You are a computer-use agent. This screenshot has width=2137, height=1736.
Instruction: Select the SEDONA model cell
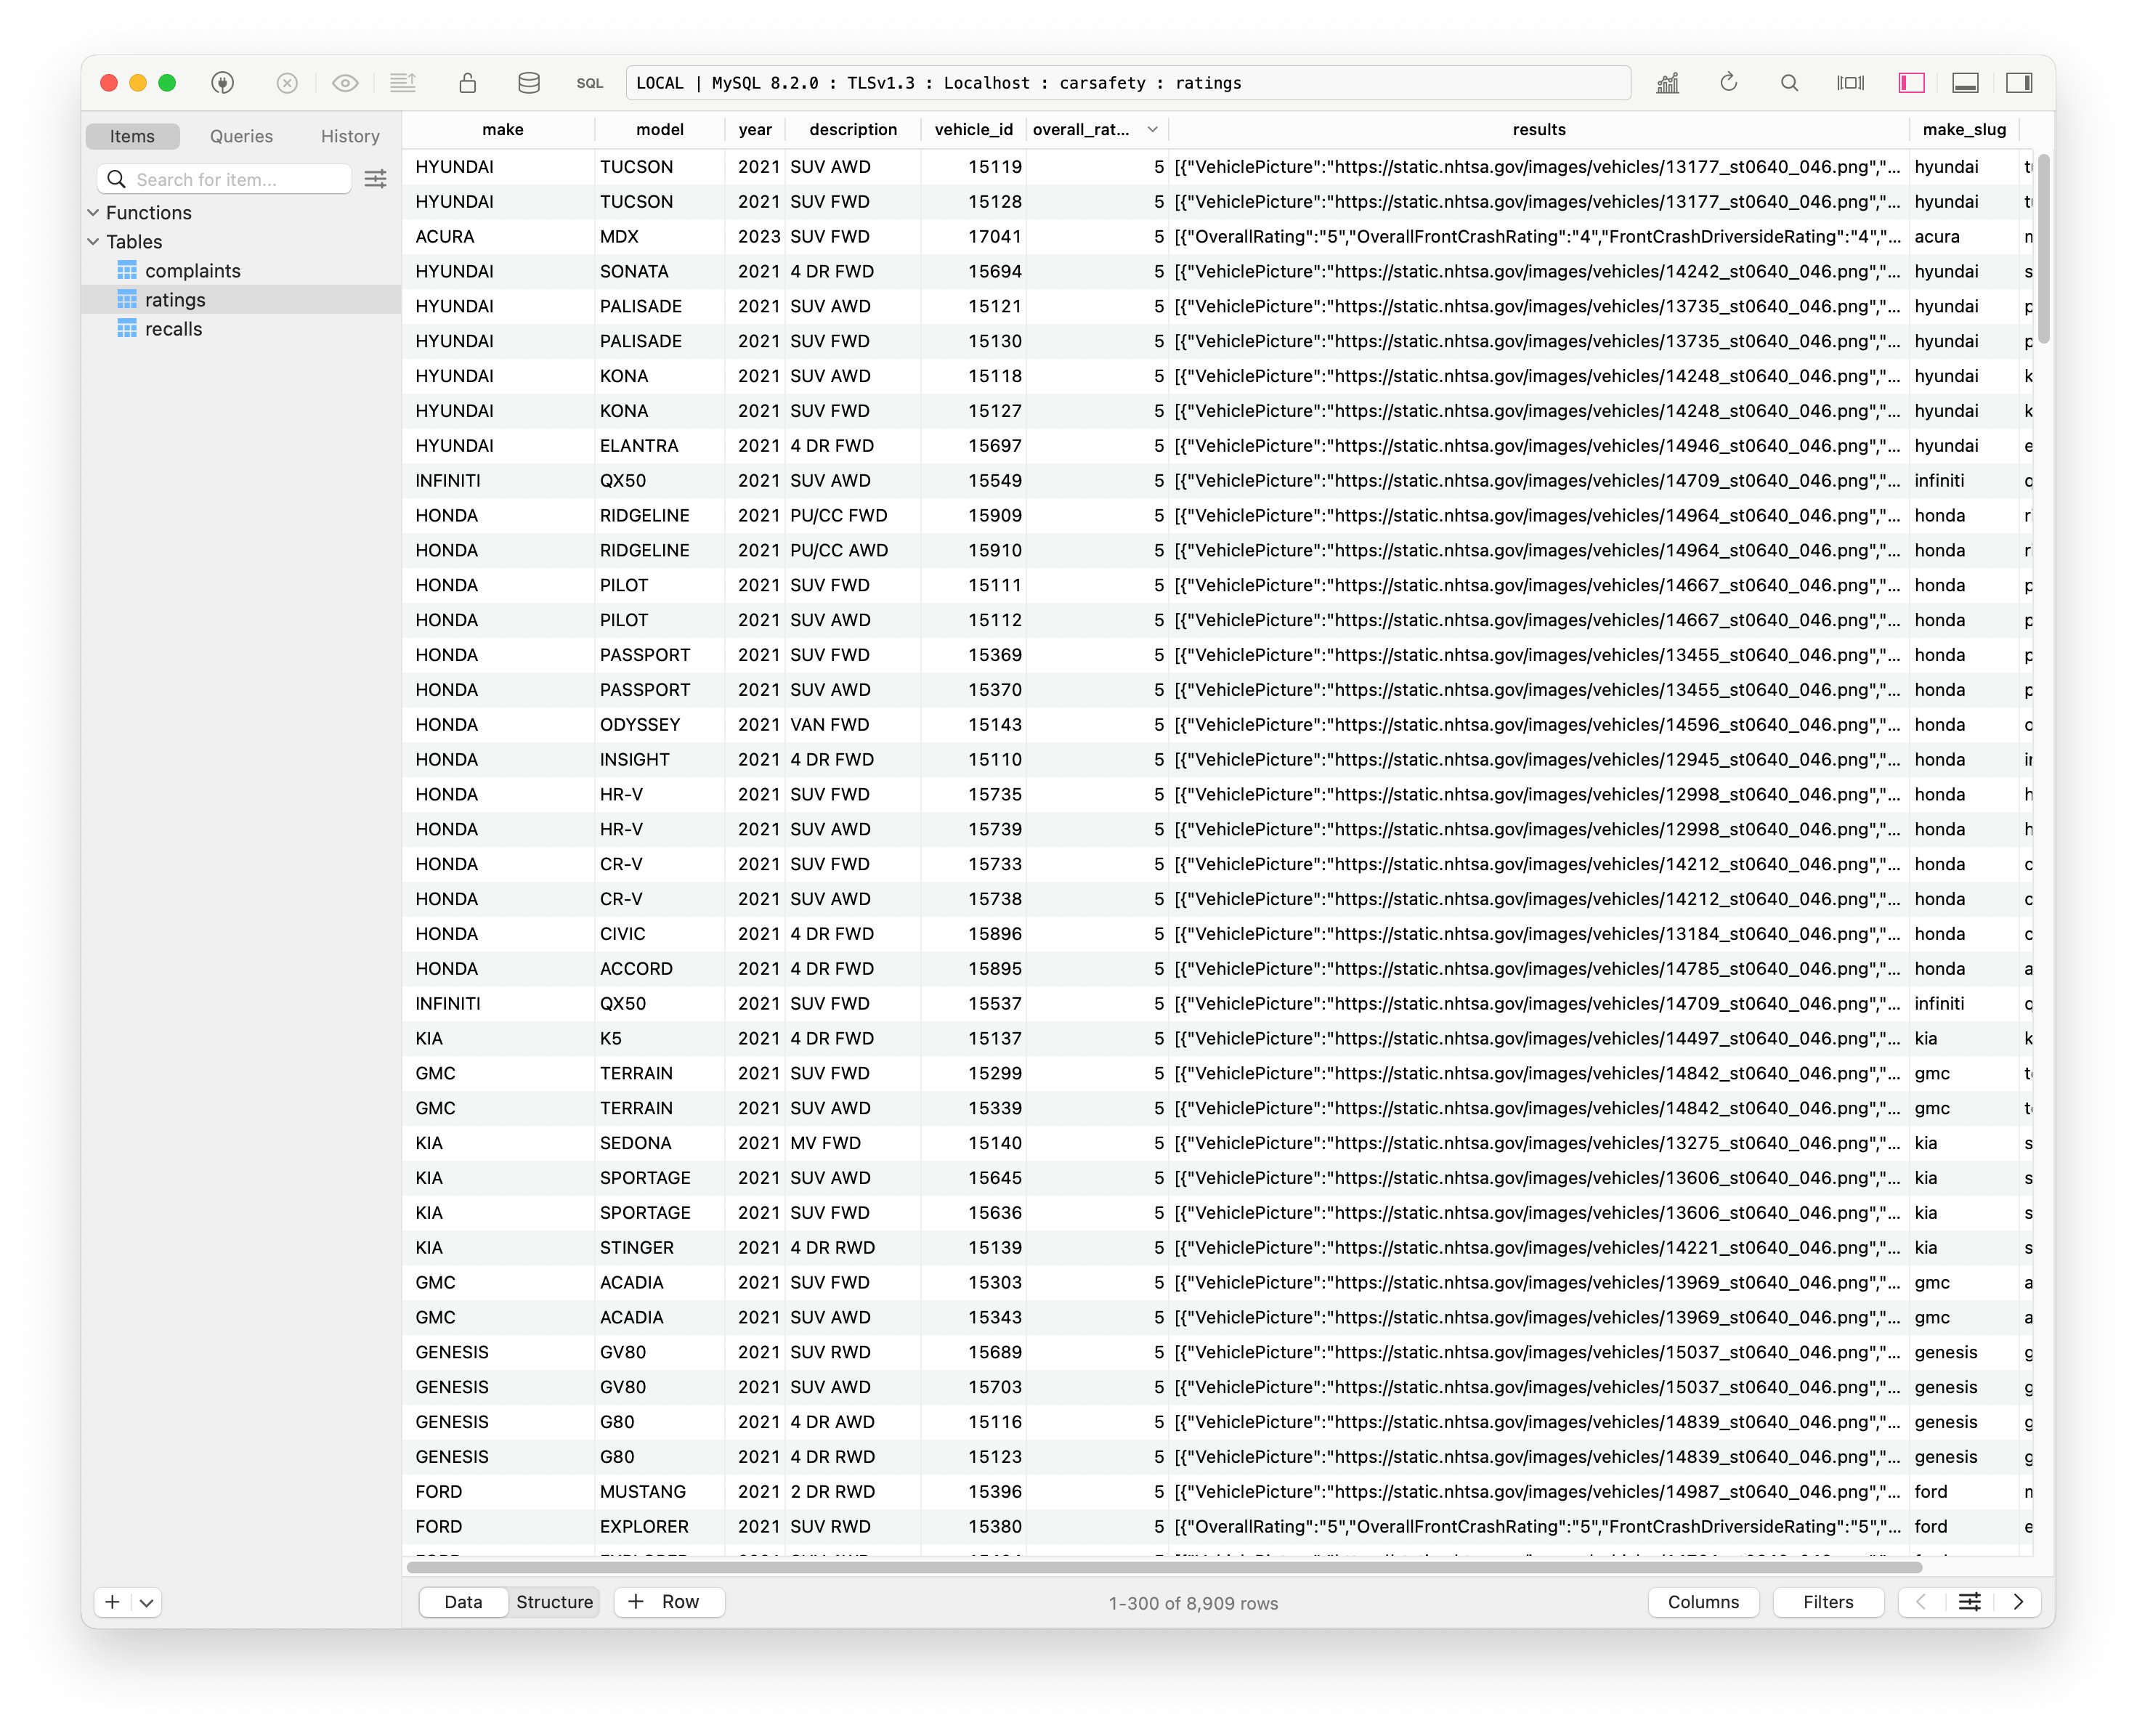click(x=660, y=1143)
